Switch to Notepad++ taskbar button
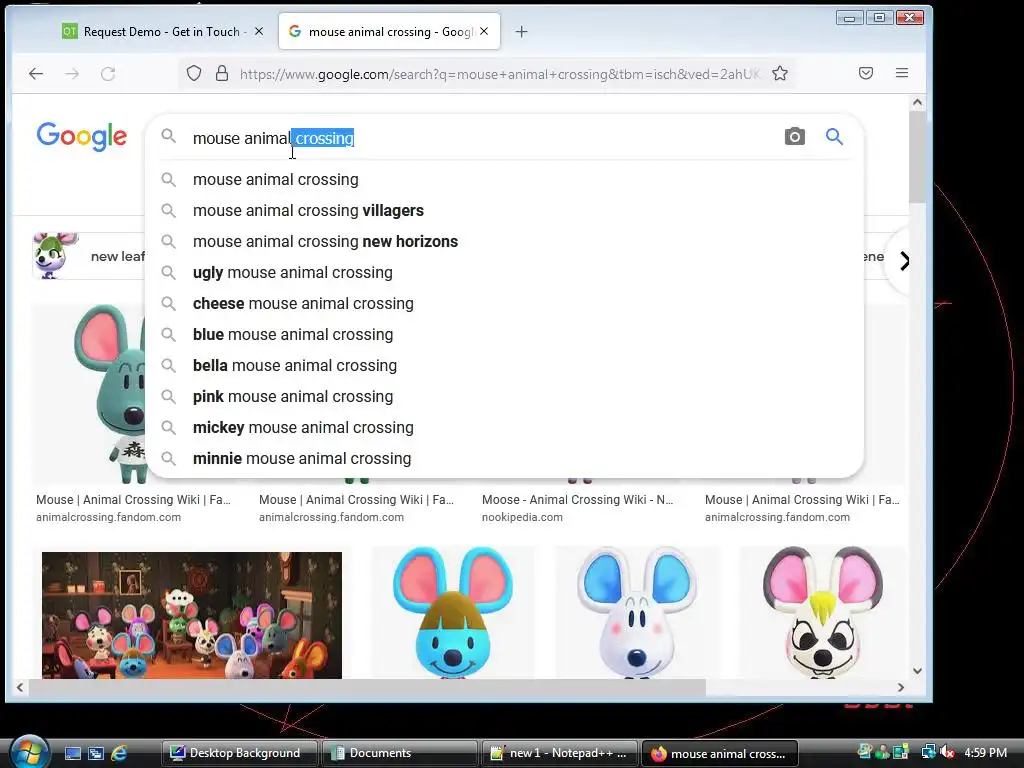This screenshot has height=768, width=1024. [x=559, y=753]
